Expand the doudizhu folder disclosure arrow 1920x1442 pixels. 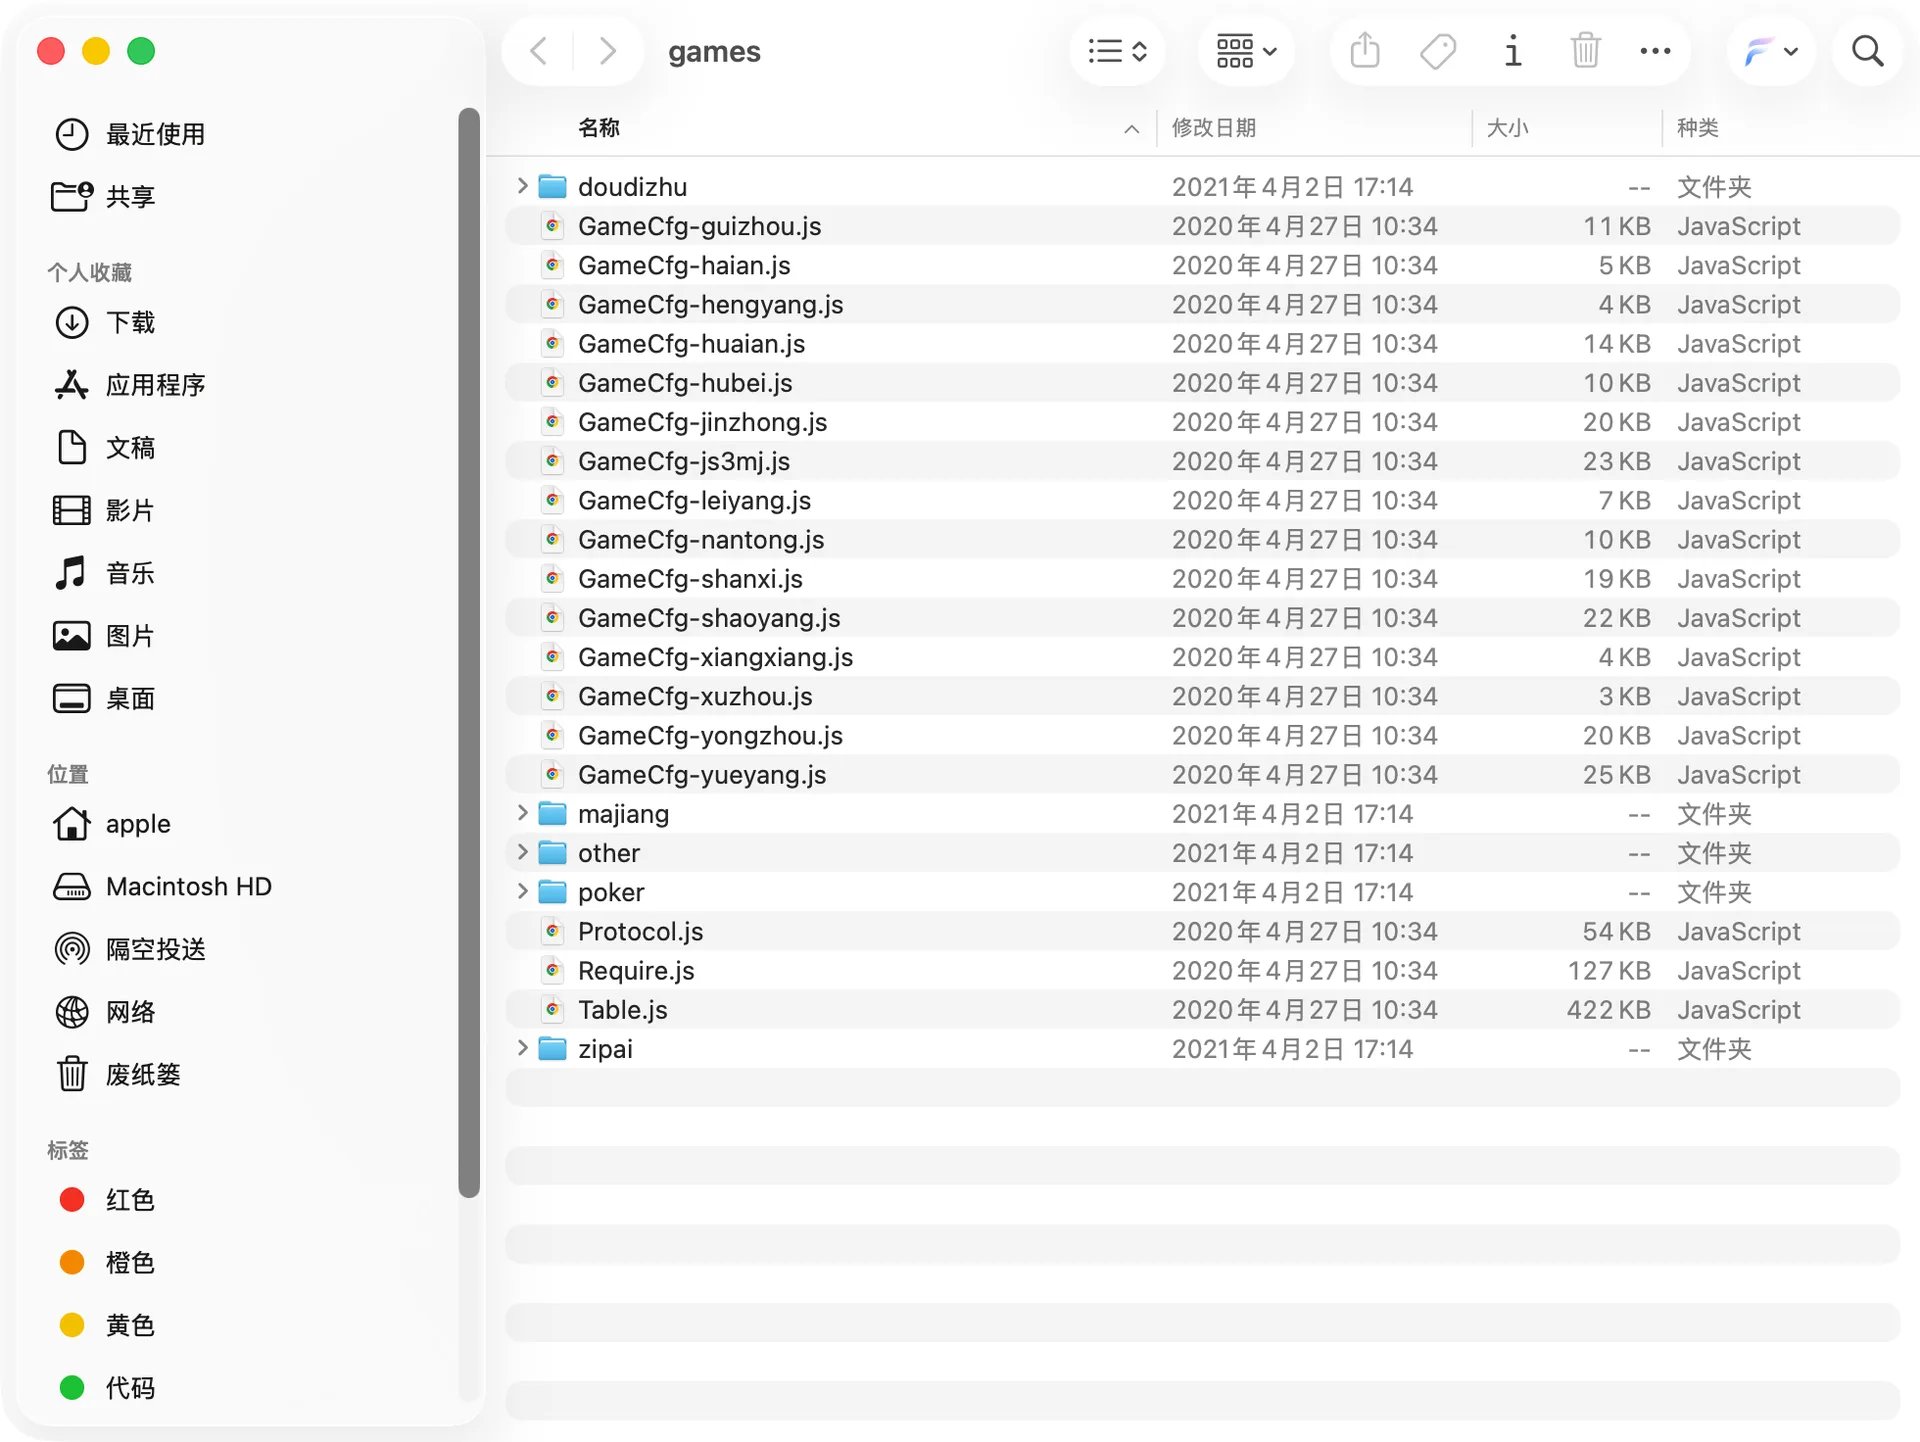(x=521, y=186)
